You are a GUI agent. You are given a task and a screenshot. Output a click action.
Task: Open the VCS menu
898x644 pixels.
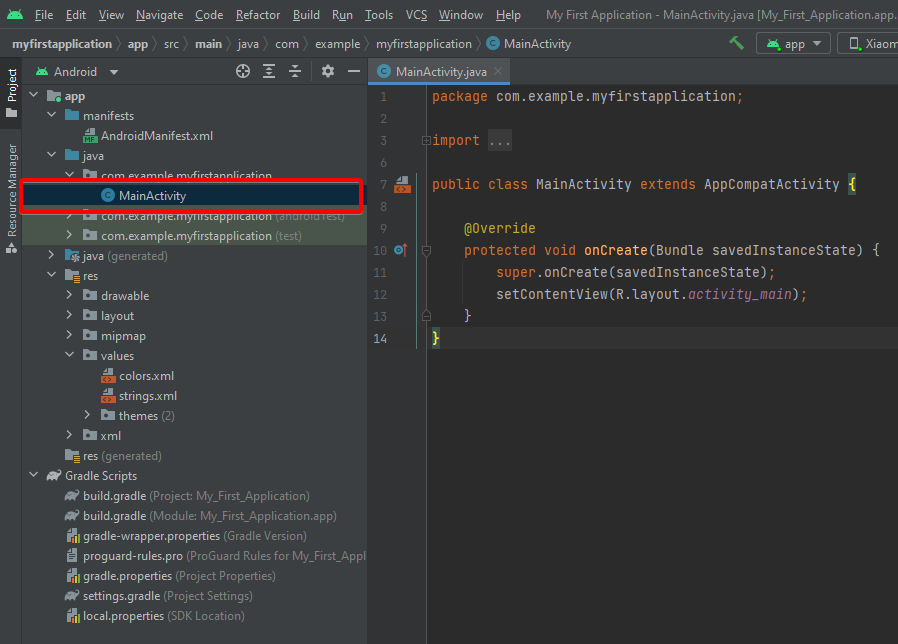(416, 15)
